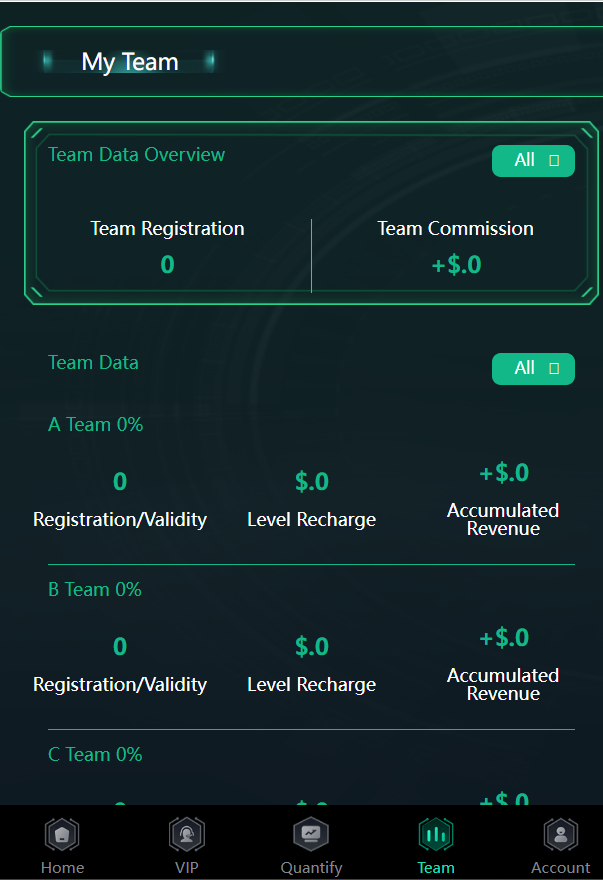
Task: Open the Team Data All filter dropdown
Action: tap(533, 369)
